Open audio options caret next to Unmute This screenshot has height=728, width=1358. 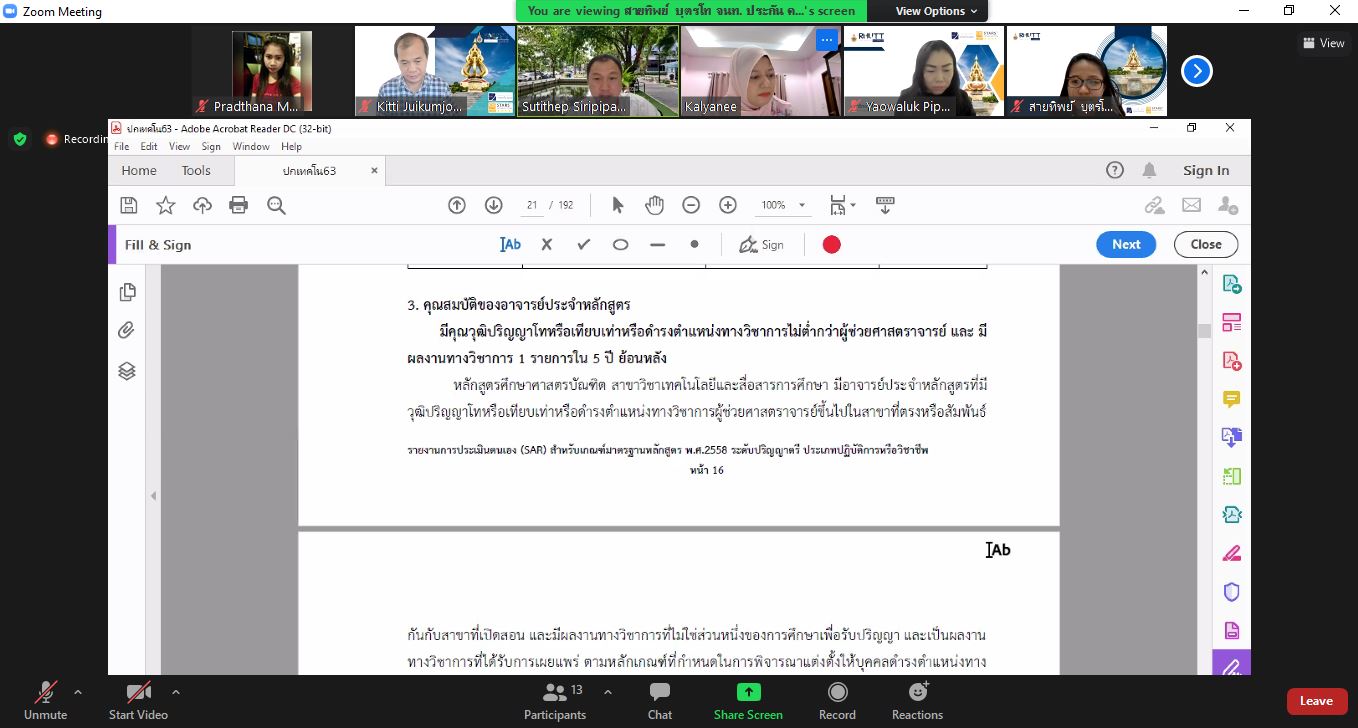[x=78, y=691]
